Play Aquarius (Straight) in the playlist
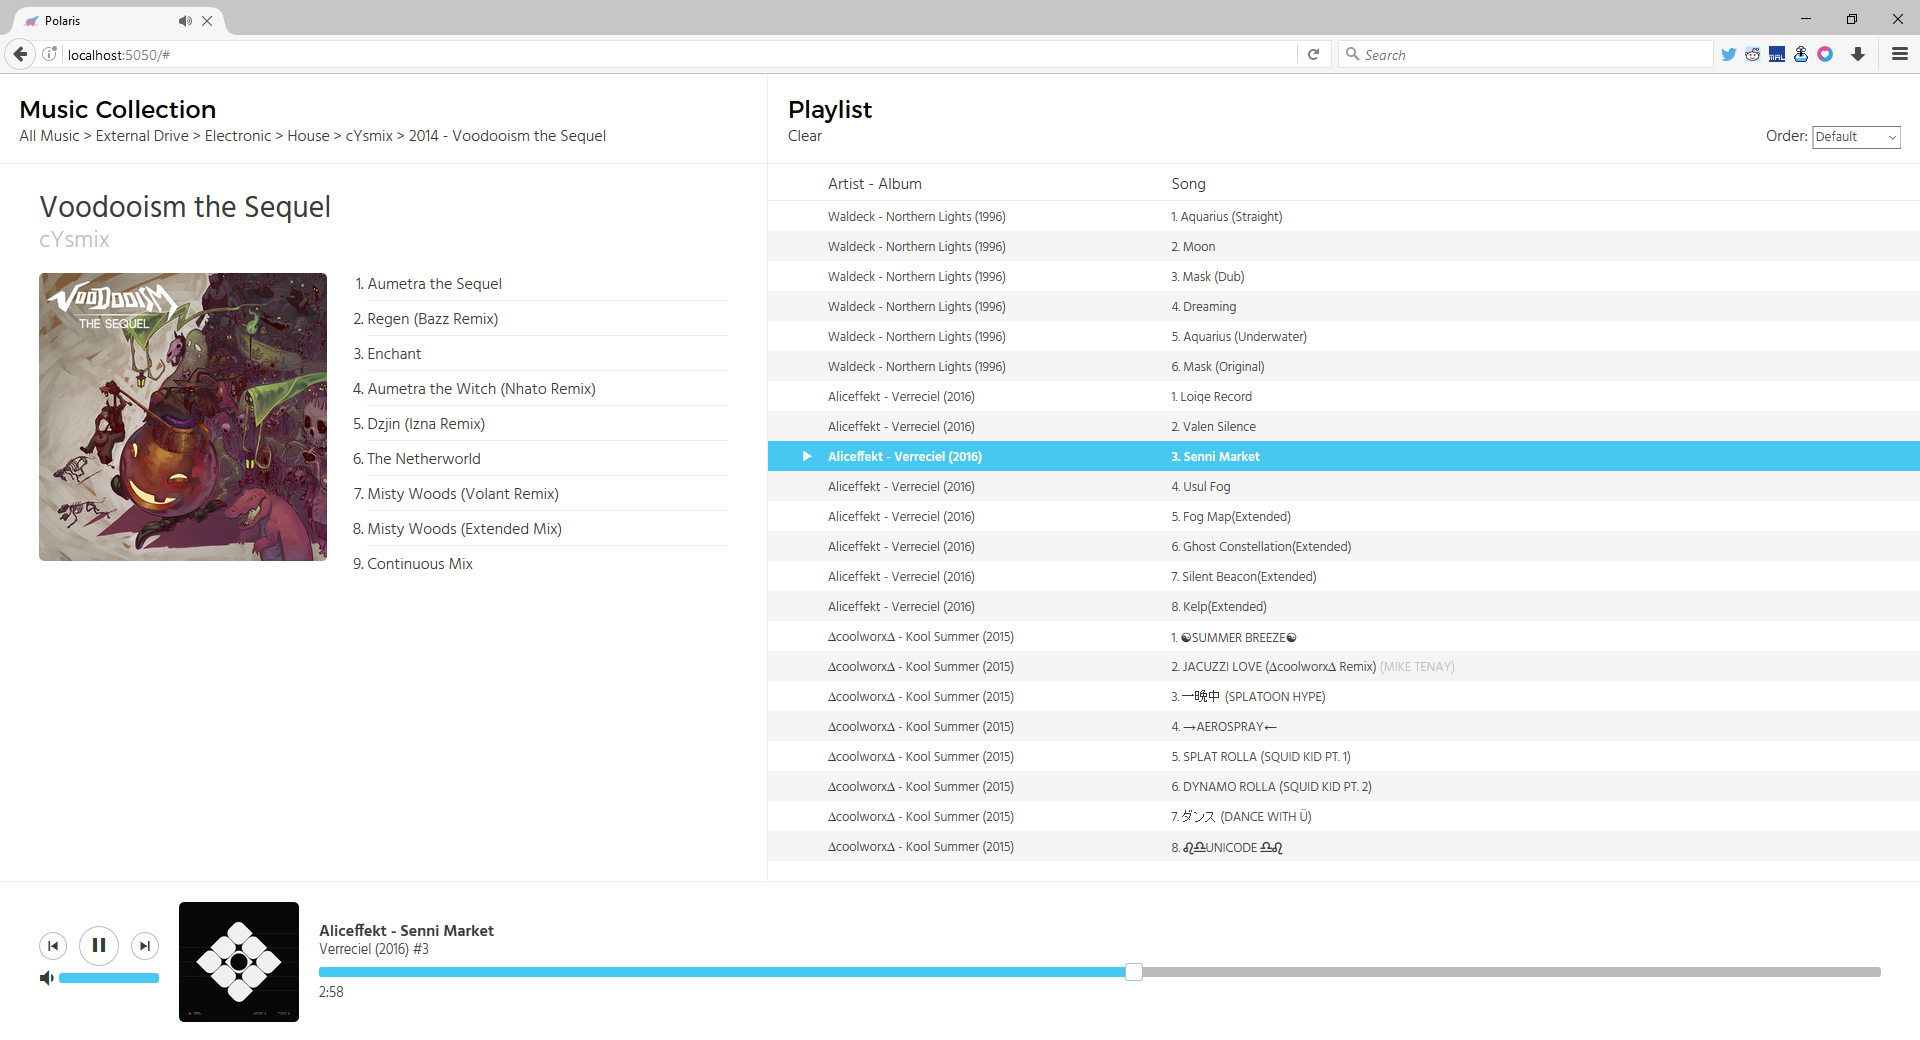The width and height of the screenshot is (1920, 1040). pyautogui.click(x=1344, y=216)
